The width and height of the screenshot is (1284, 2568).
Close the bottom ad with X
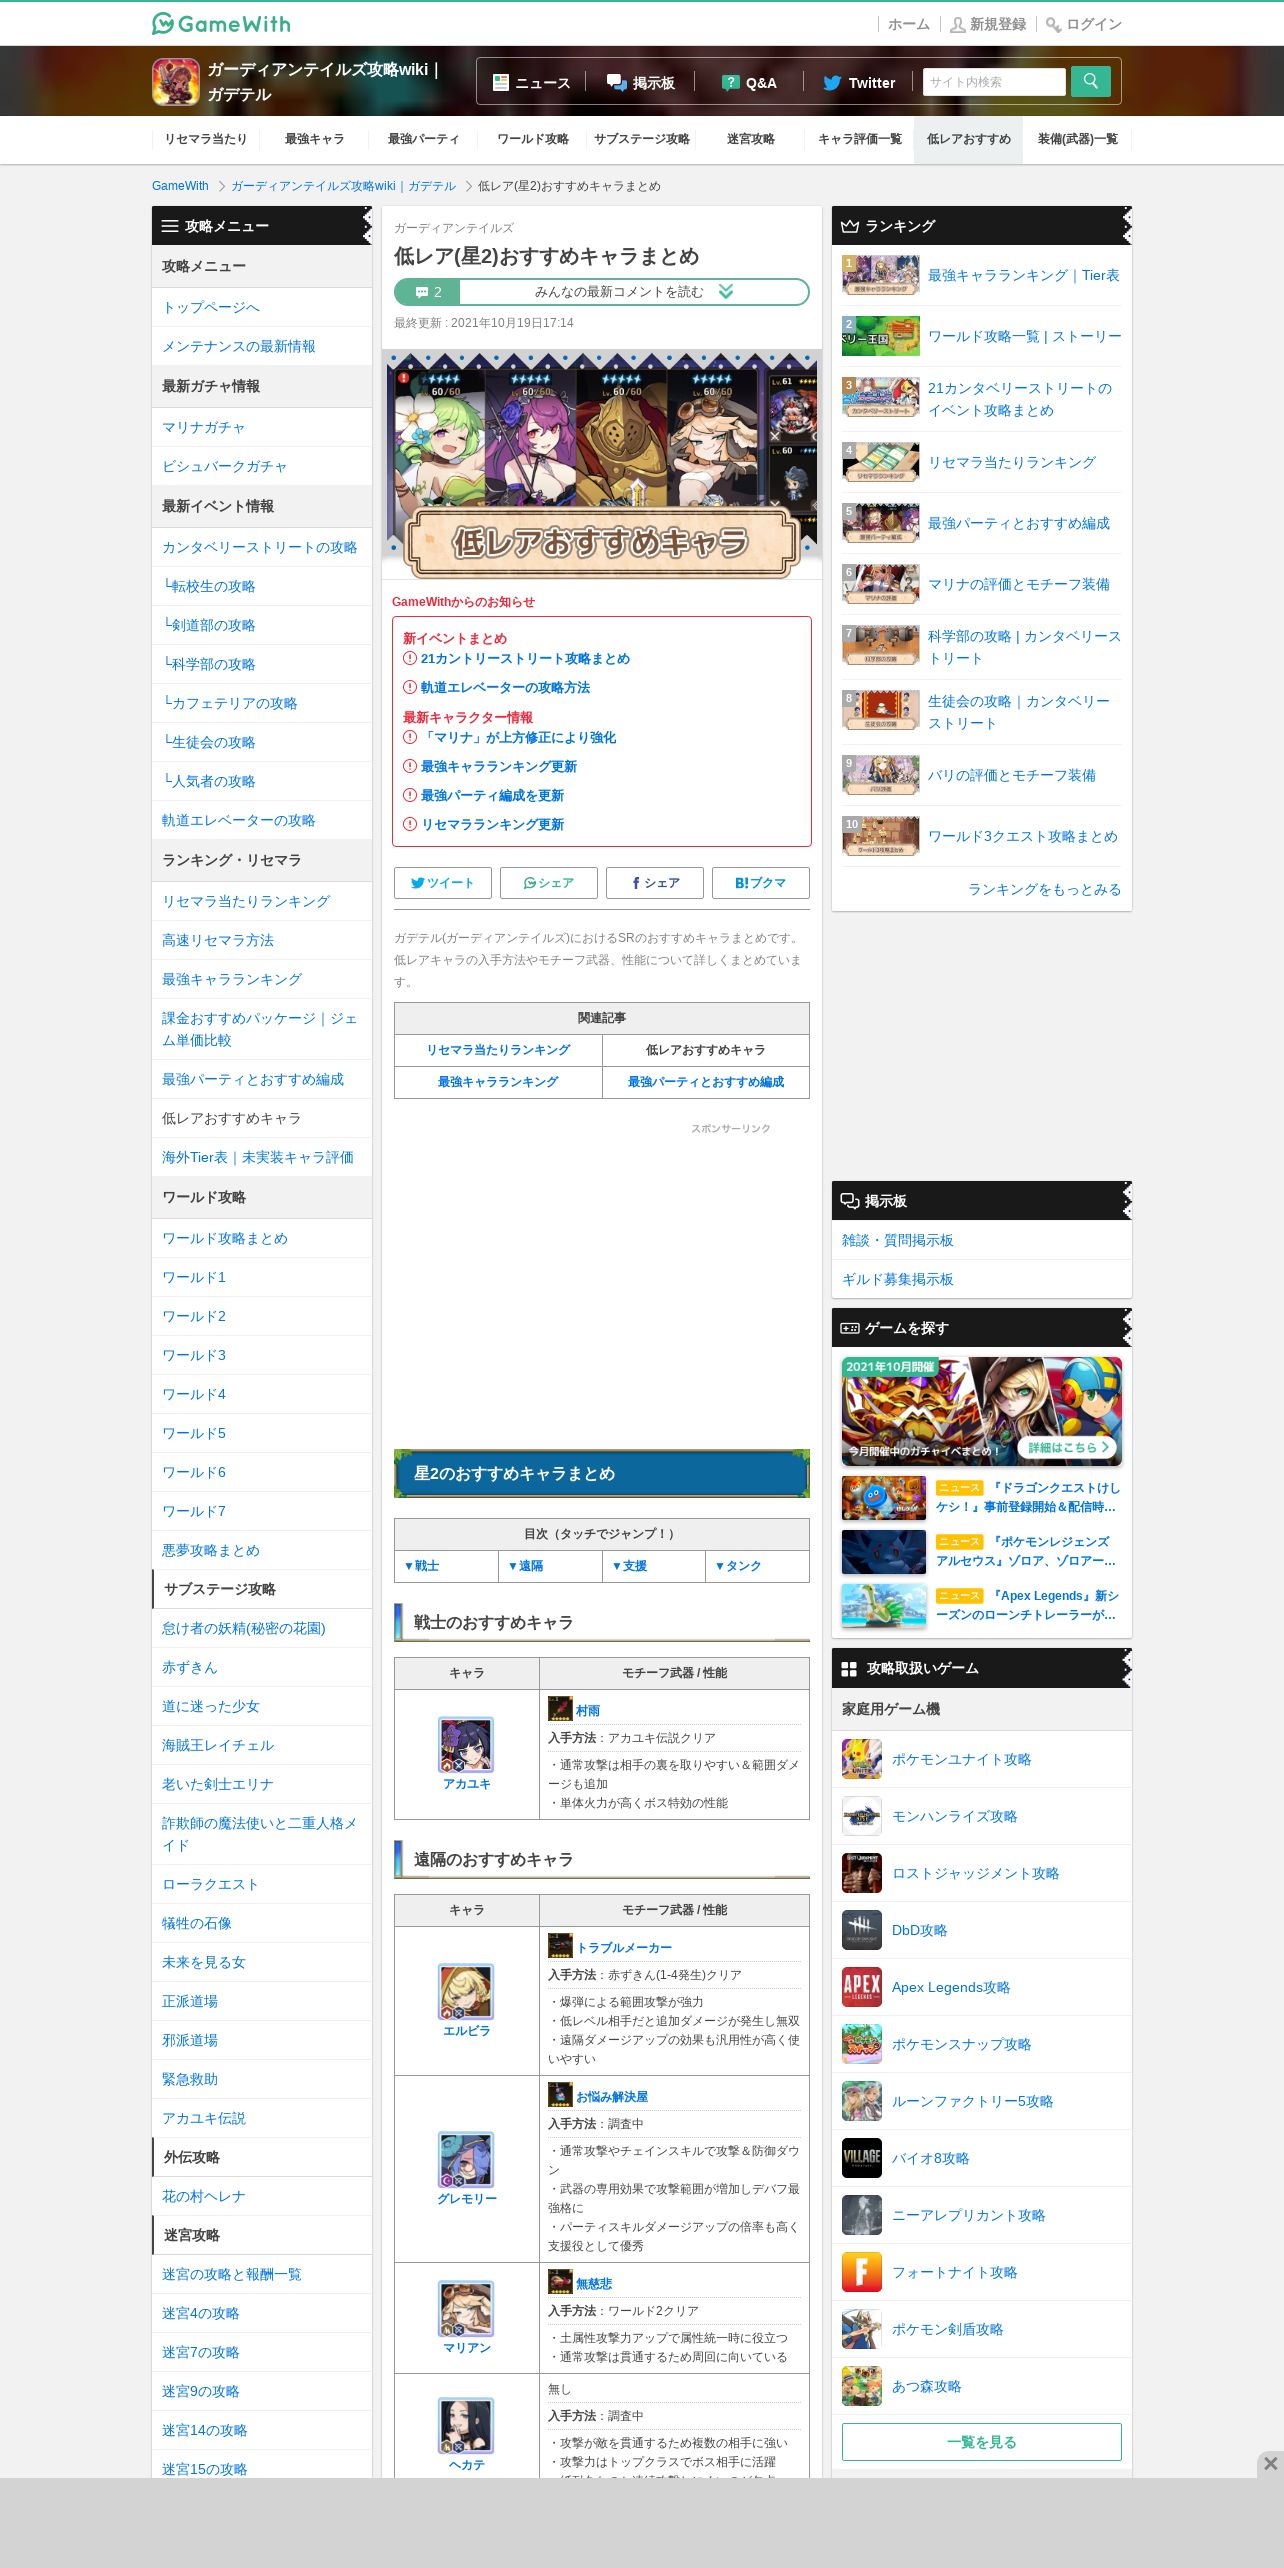[1270, 2464]
